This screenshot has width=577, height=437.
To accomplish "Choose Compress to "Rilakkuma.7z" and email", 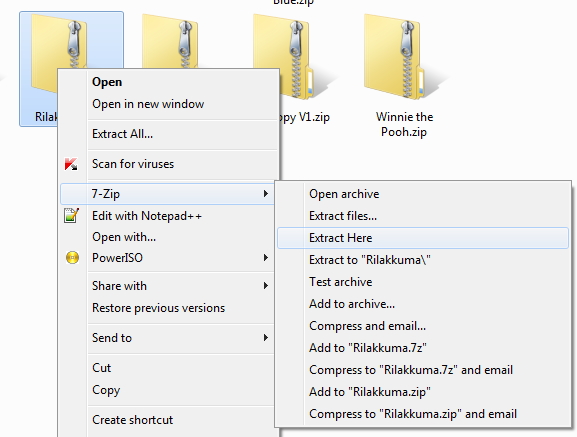I will [x=423, y=370].
